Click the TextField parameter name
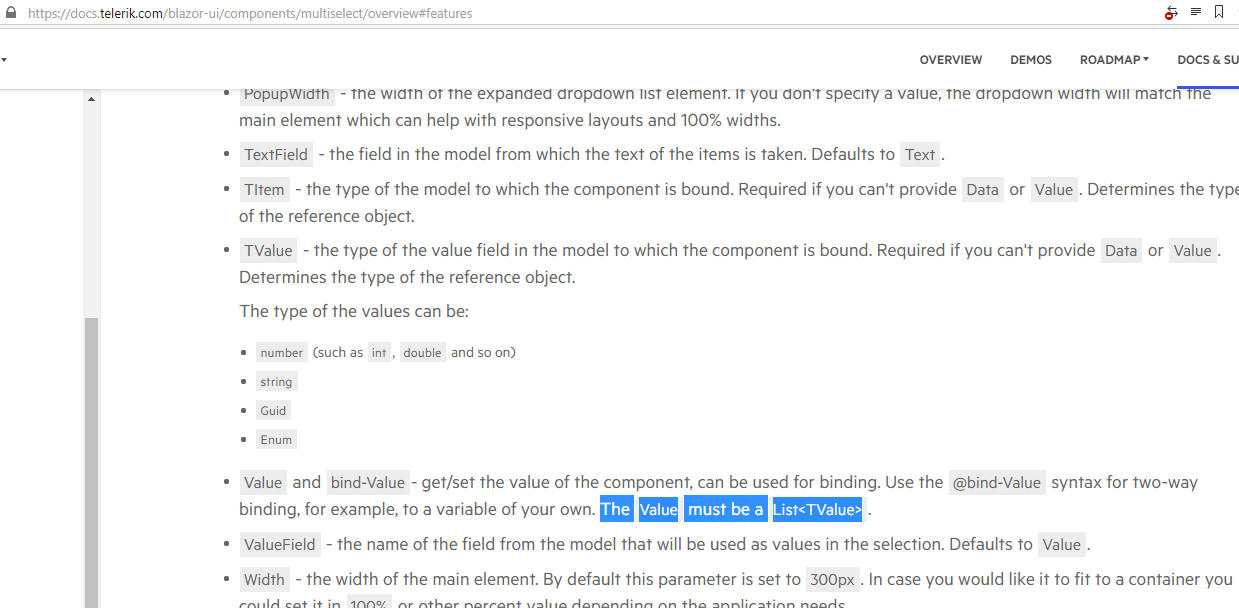The height and width of the screenshot is (608, 1239). [x=276, y=155]
